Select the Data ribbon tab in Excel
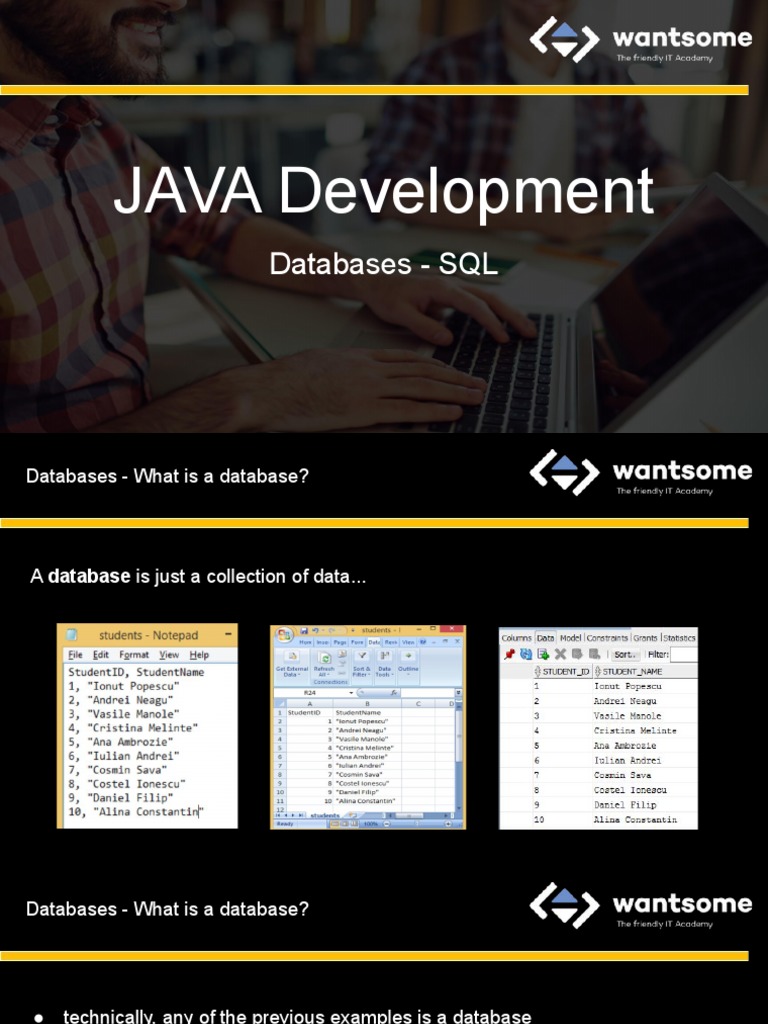The width and height of the screenshot is (768, 1024). click(374, 642)
